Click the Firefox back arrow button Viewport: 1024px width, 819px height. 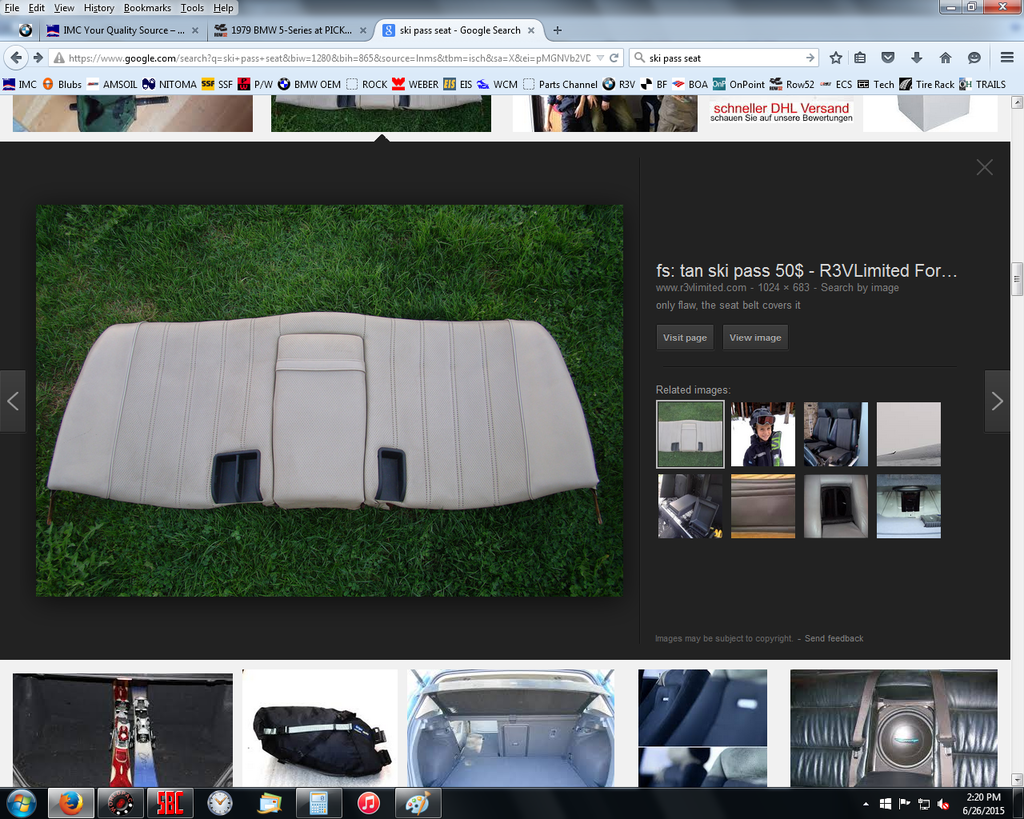pos(16,58)
